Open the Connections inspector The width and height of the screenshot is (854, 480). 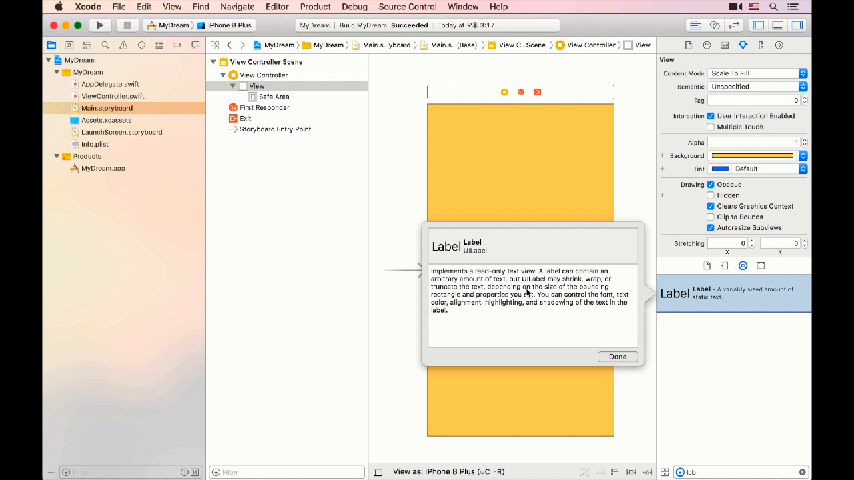point(779,45)
